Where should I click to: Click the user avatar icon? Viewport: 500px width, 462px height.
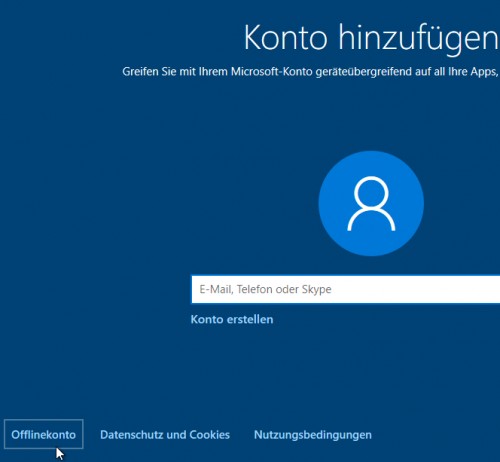coord(371,203)
